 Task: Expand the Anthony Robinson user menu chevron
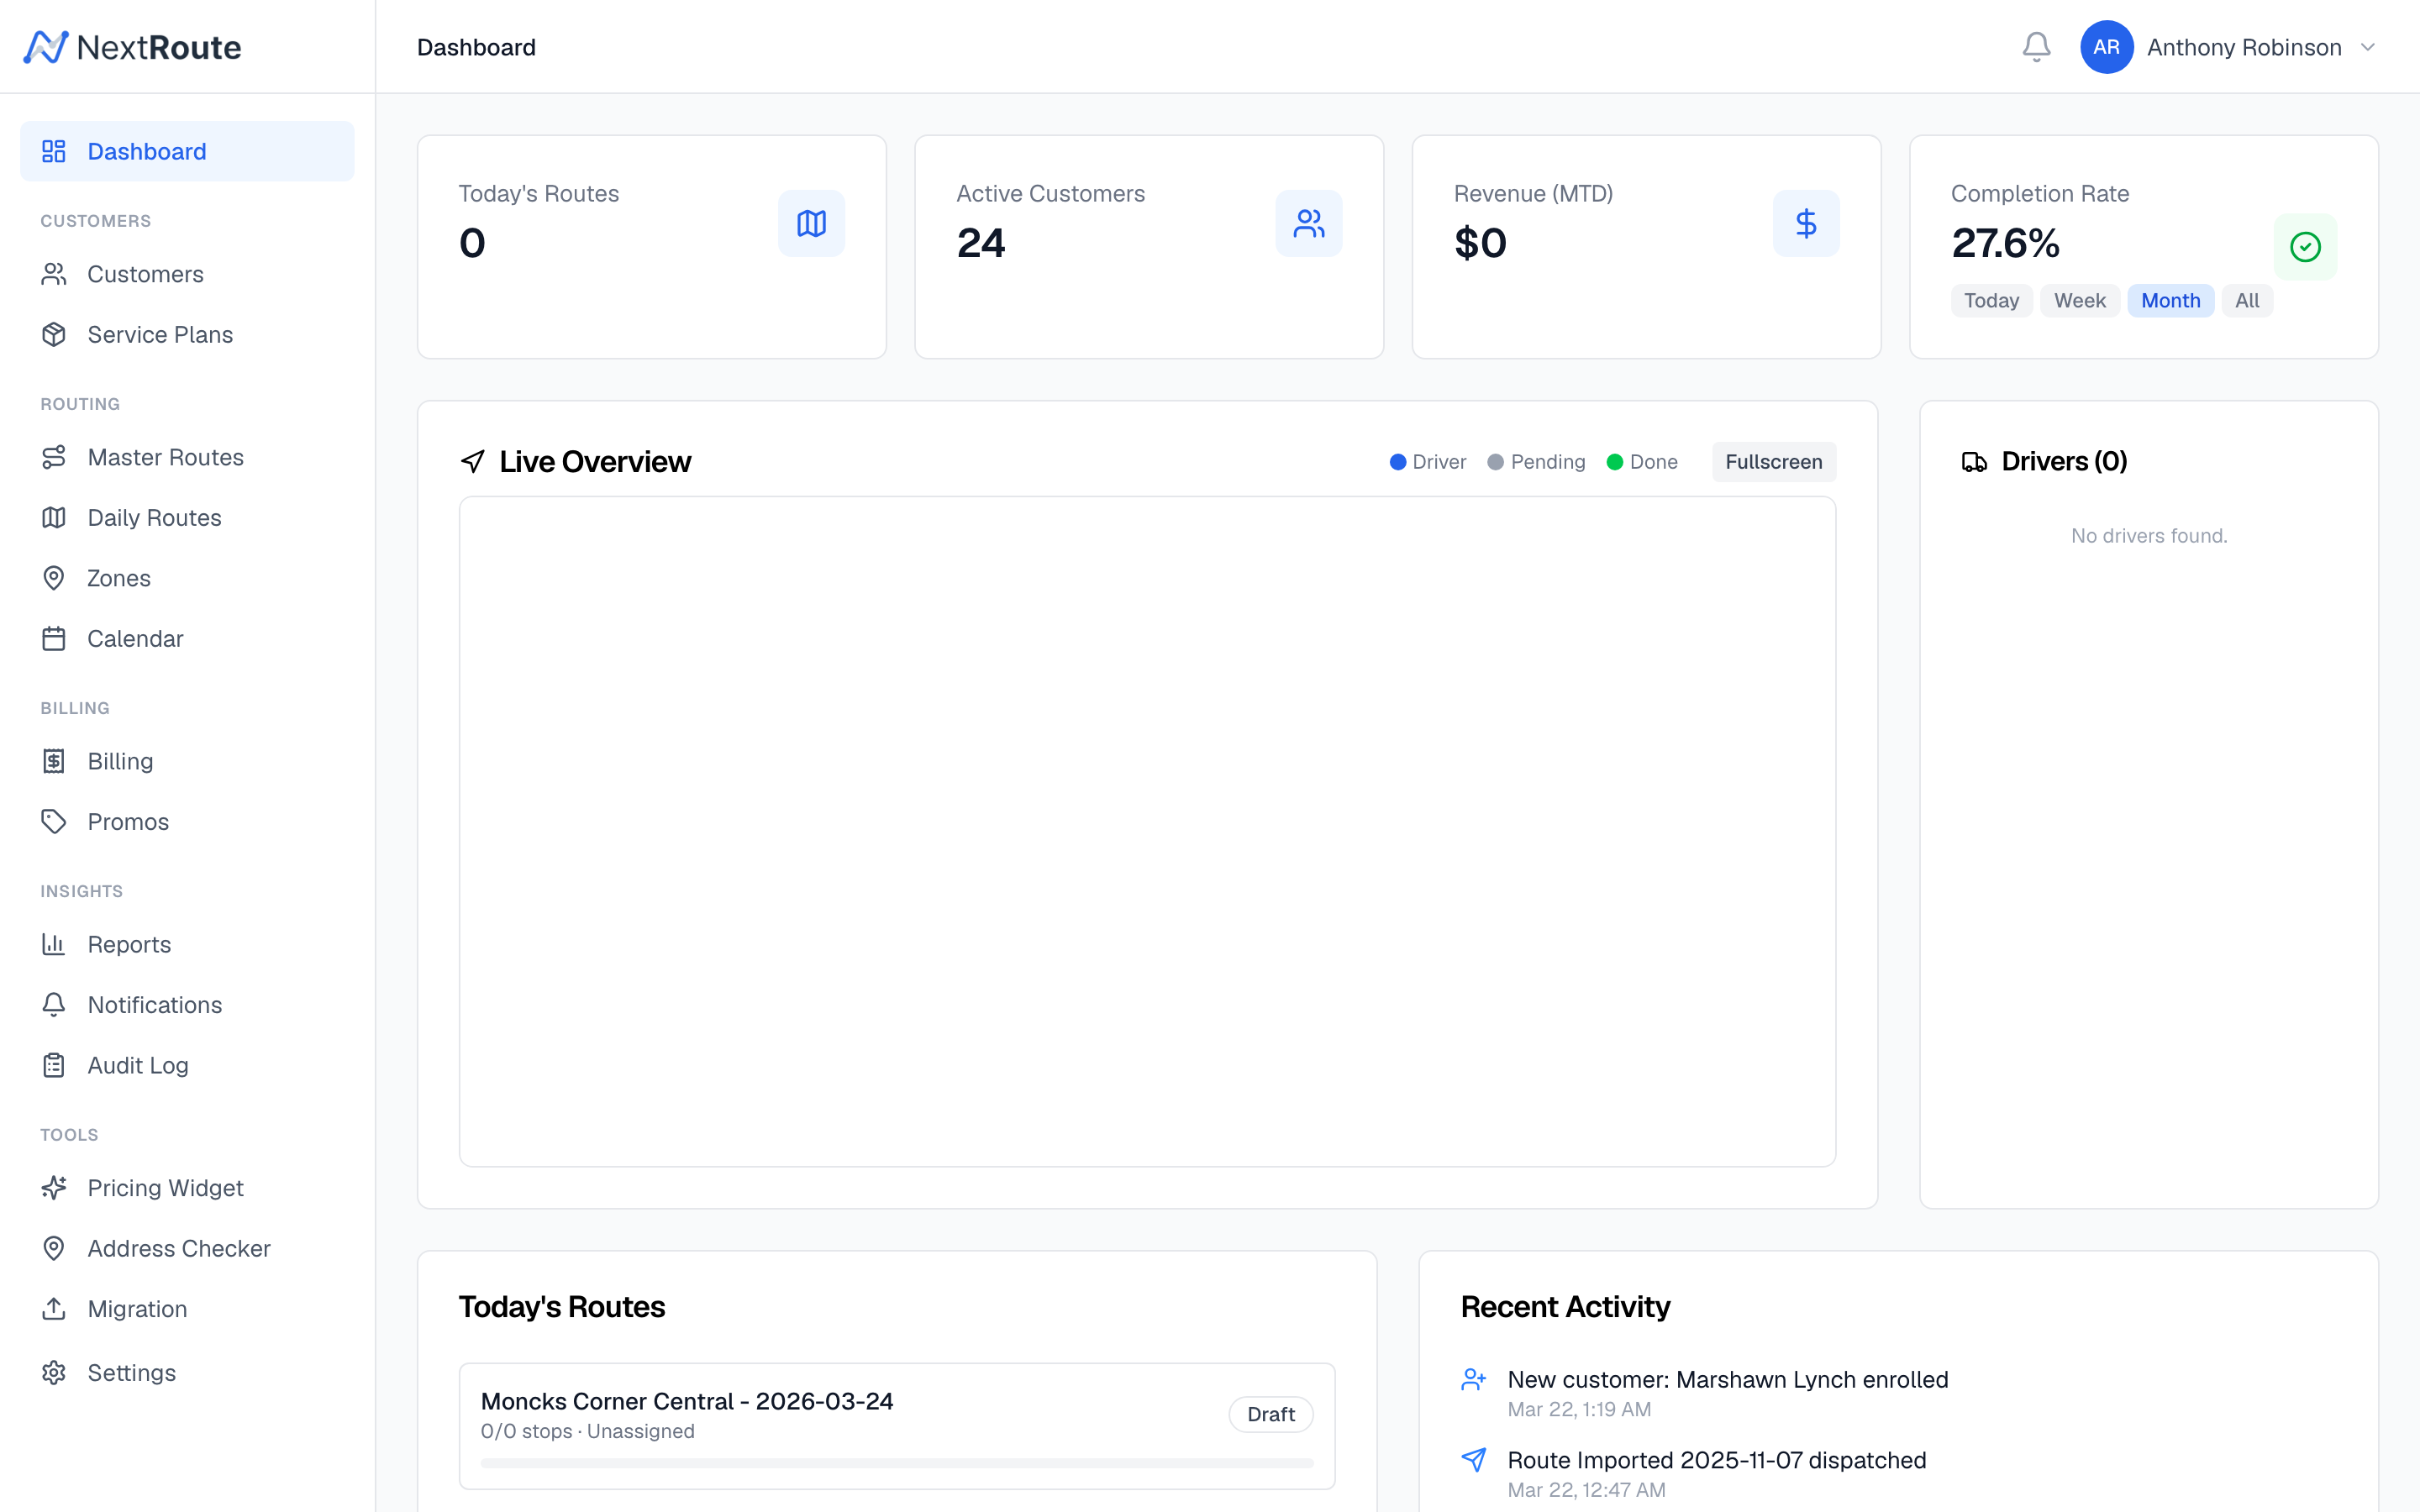[x=2367, y=47]
